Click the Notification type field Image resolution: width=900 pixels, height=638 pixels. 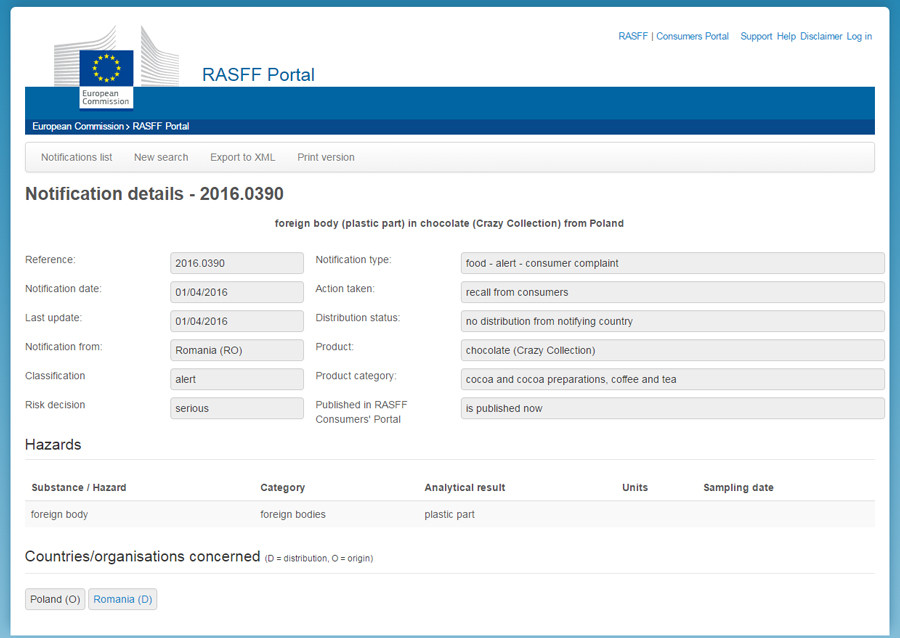(x=672, y=263)
